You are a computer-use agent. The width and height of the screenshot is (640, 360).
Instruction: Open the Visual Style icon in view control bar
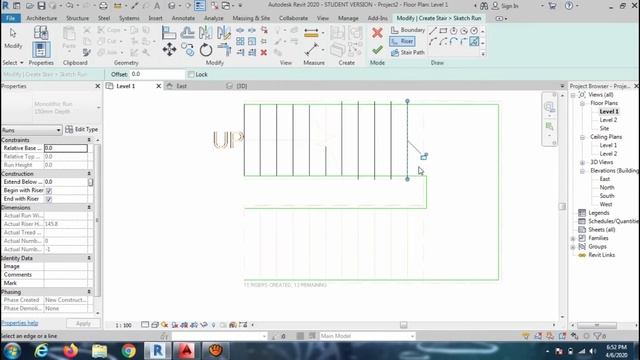coord(155,325)
